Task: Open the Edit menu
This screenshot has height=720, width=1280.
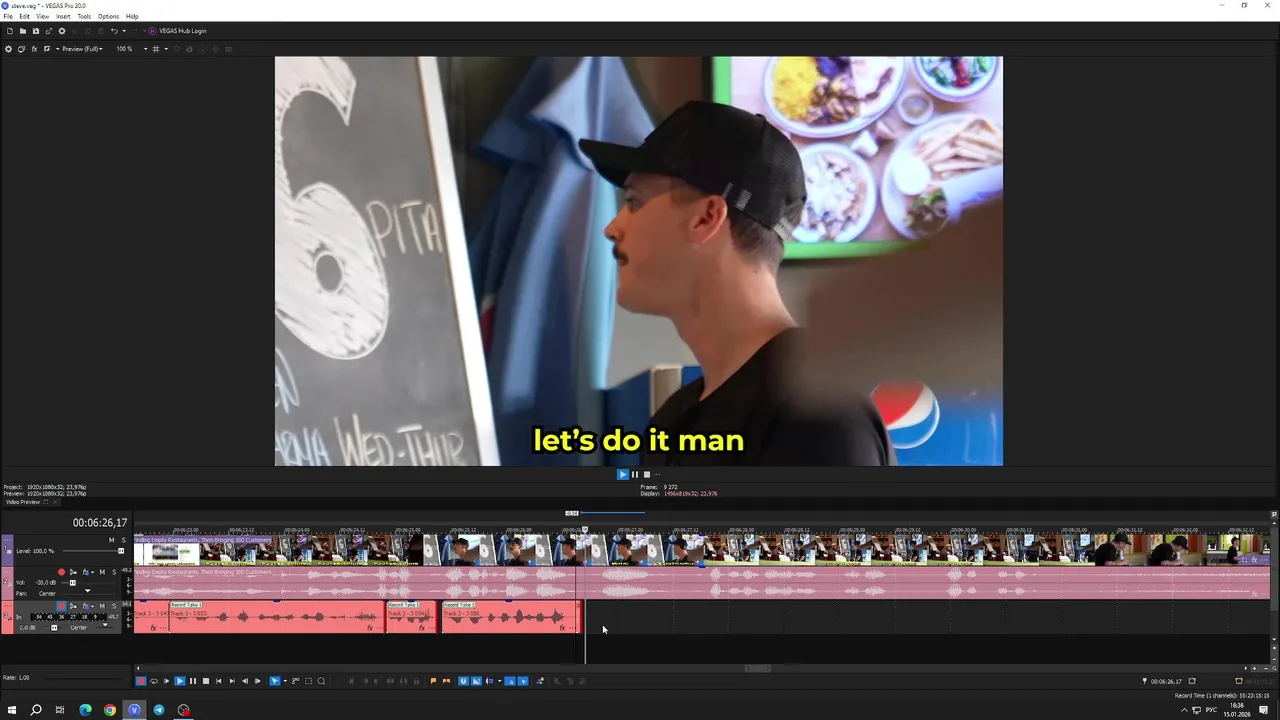Action: pyautogui.click(x=24, y=16)
